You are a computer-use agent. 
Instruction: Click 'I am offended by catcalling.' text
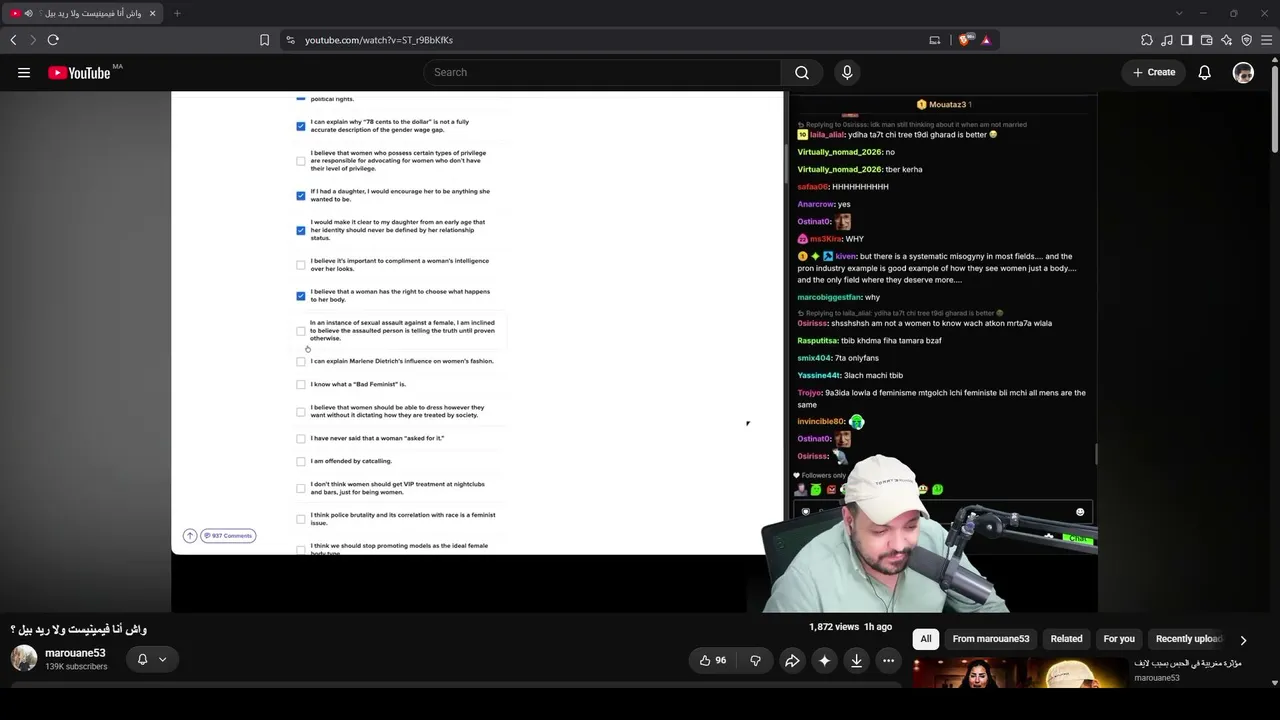(x=351, y=461)
